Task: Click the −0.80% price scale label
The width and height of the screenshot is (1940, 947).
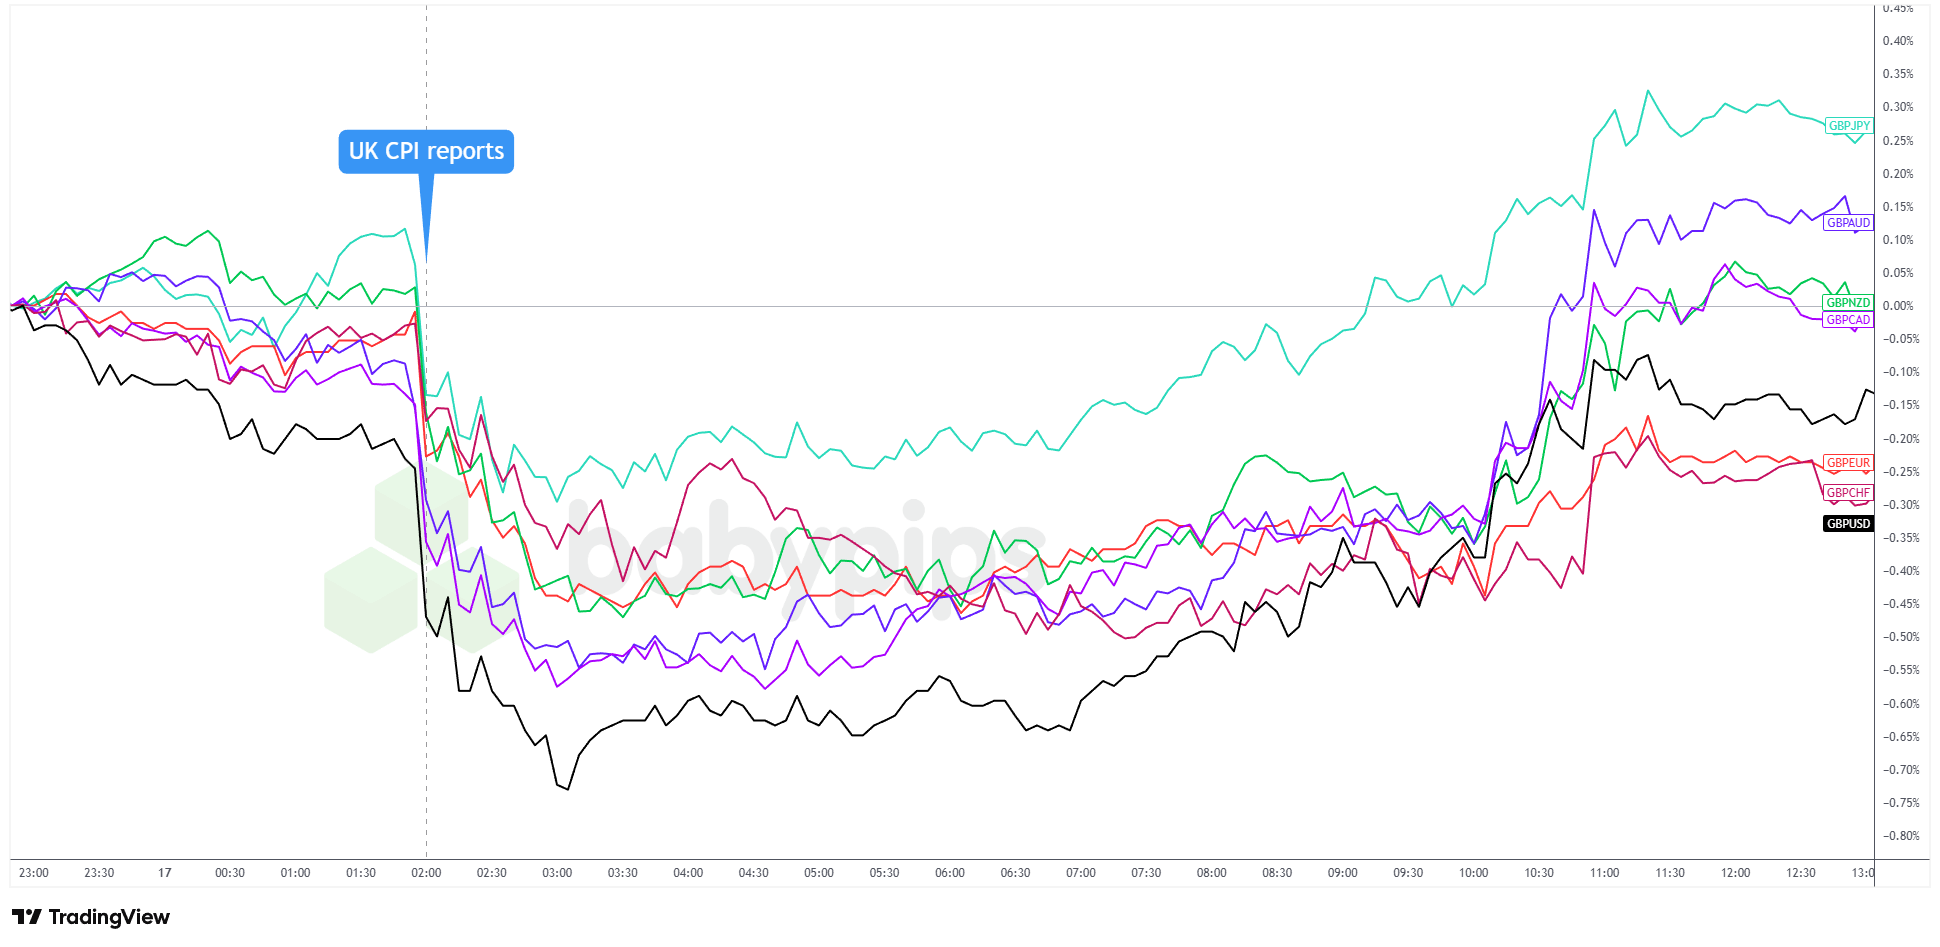Action: click(x=1900, y=836)
